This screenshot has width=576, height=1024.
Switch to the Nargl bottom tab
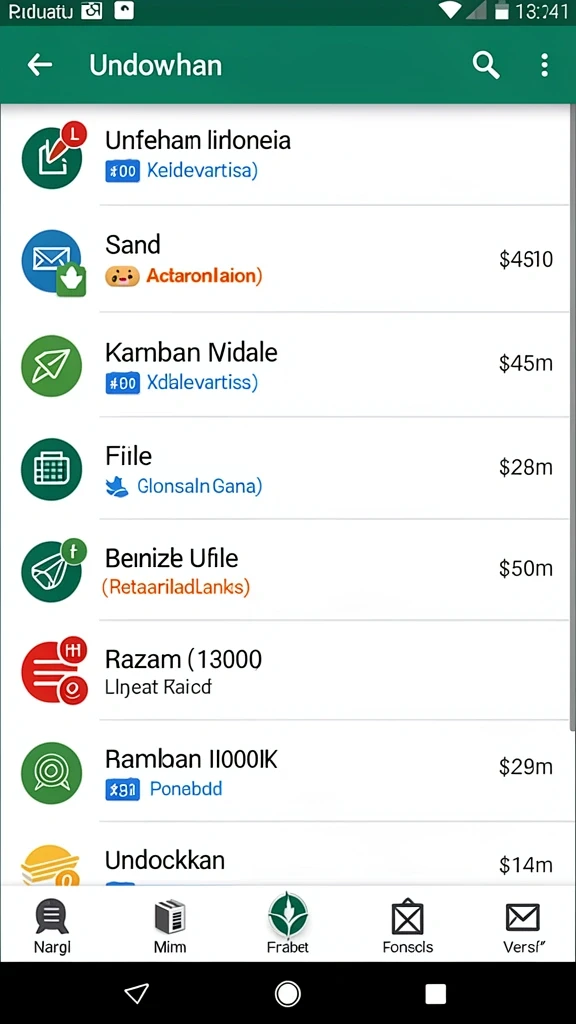pos(52,926)
